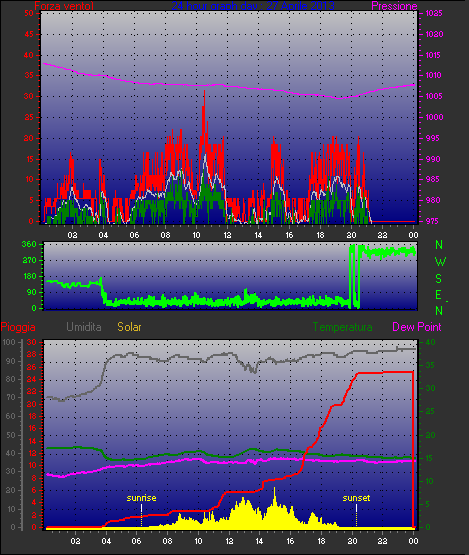Click the 270 value on the wind direction axis
The width and height of the screenshot is (469, 555).
point(29,261)
